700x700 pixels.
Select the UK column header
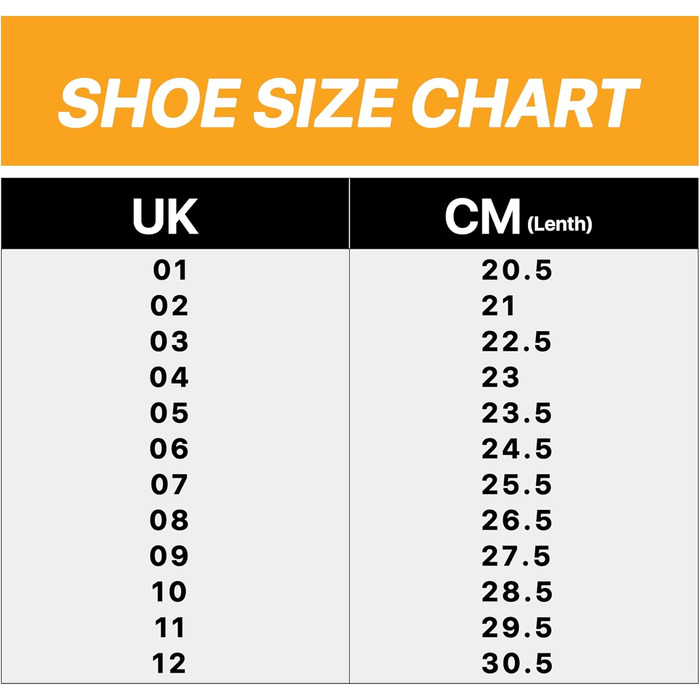click(x=165, y=217)
